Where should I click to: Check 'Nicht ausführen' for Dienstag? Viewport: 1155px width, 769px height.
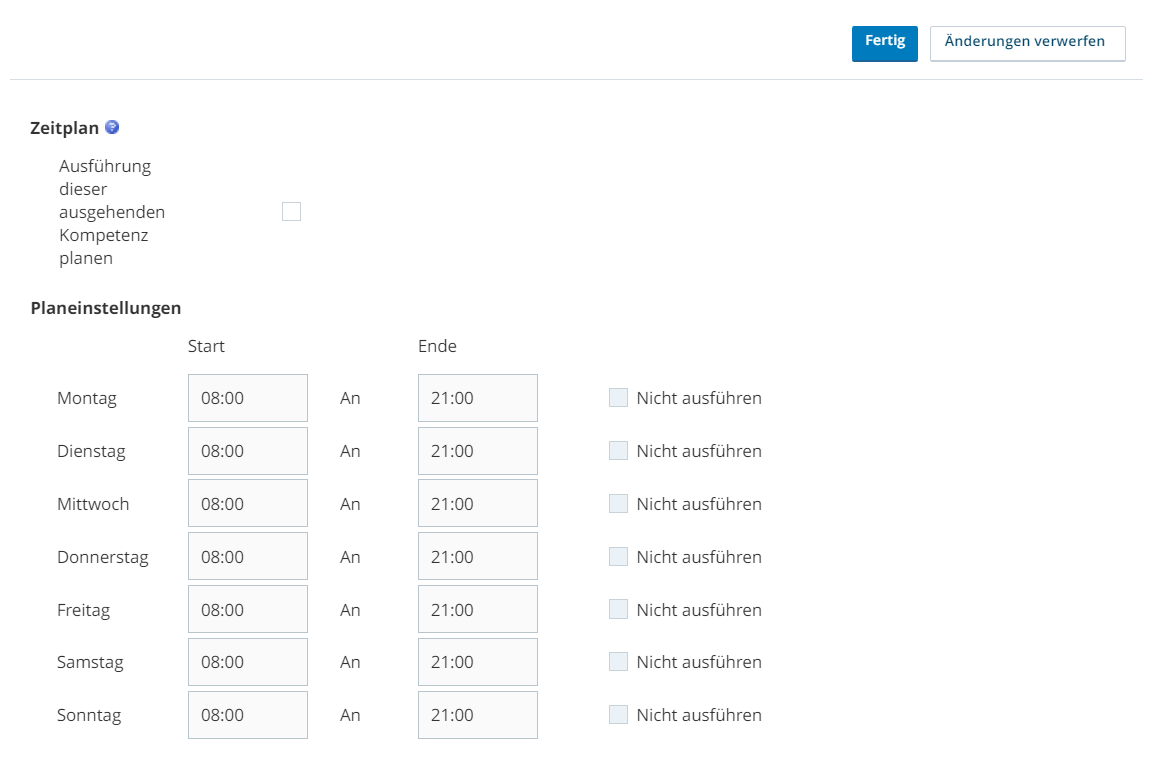(619, 451)
